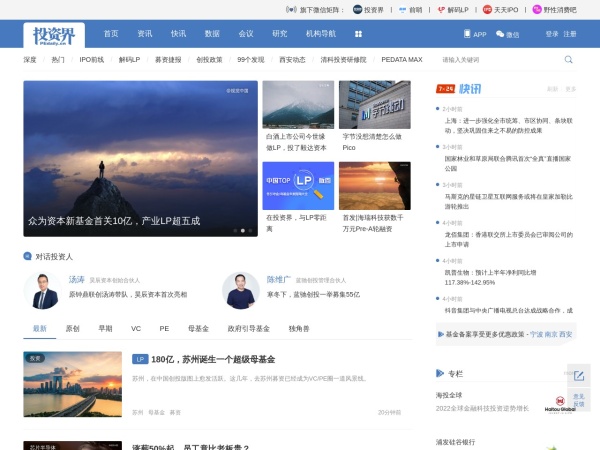Open article 180亿，苏州诞生一个超级母基金
The image size is (600, 450).
tap(213, 359)
